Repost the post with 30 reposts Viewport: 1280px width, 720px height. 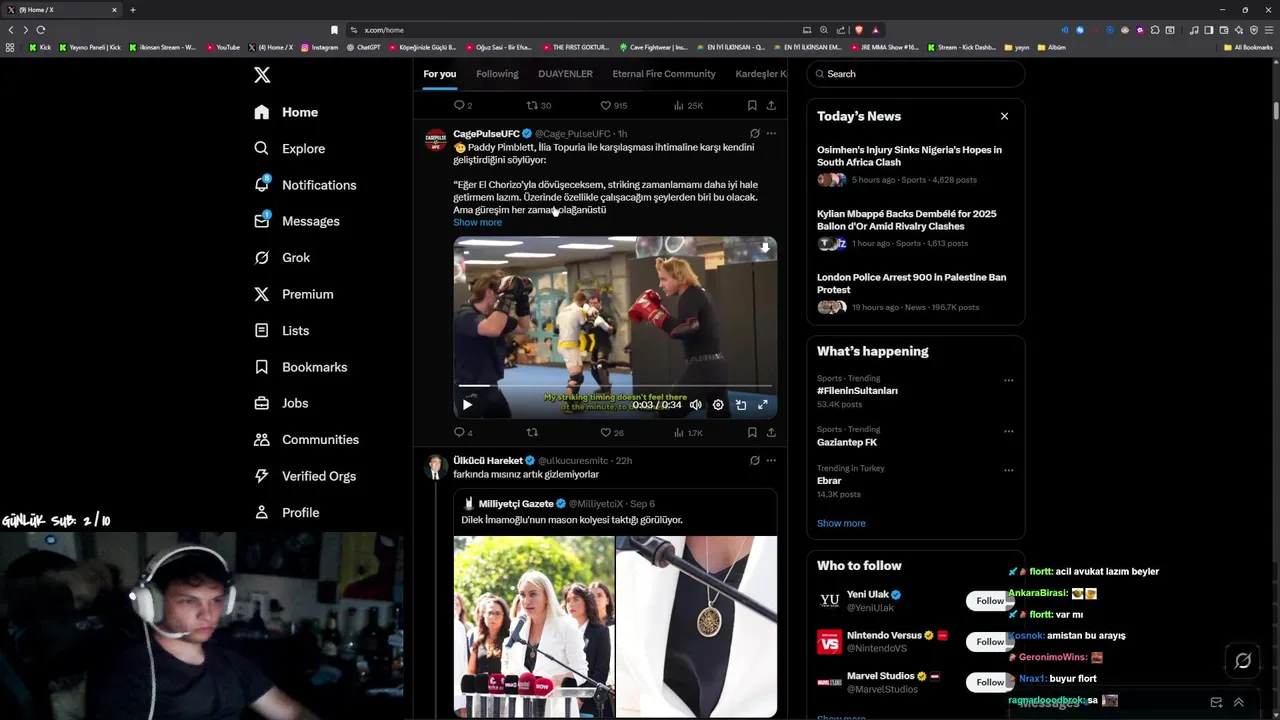[x=539, y=105]
